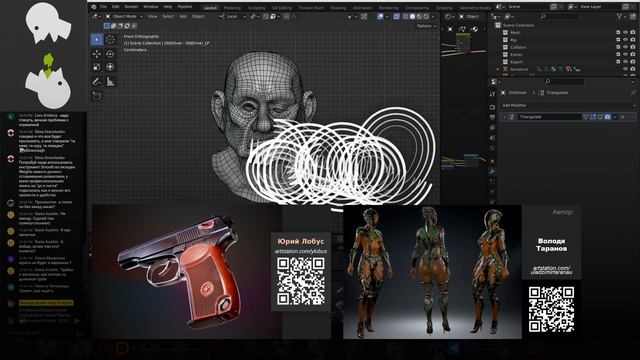The height and width of the screenshot is (360, 640).
Task: Open the viewport Add menu
Action: 183,17
